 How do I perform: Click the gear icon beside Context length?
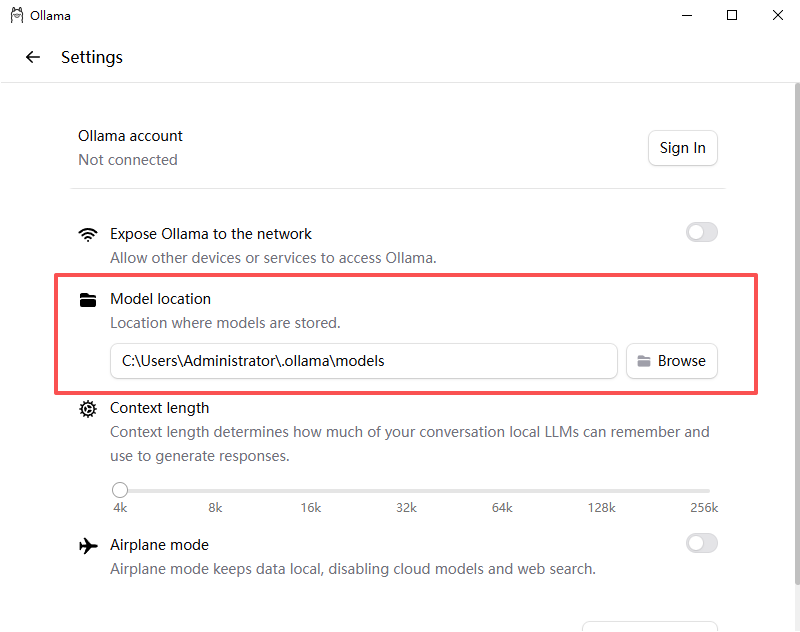tap(88, 409)
